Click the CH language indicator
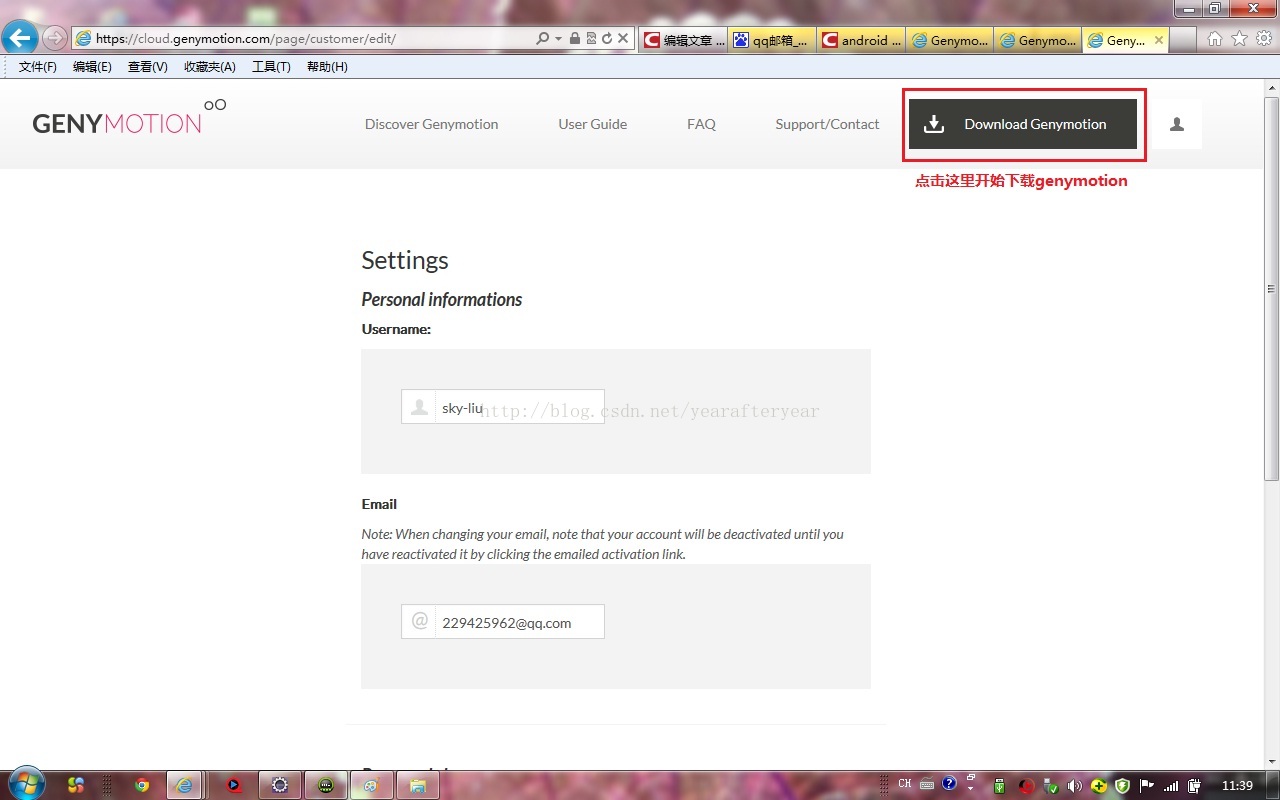This screenshot has height=800, width=1280. click(x=905, y=784)
